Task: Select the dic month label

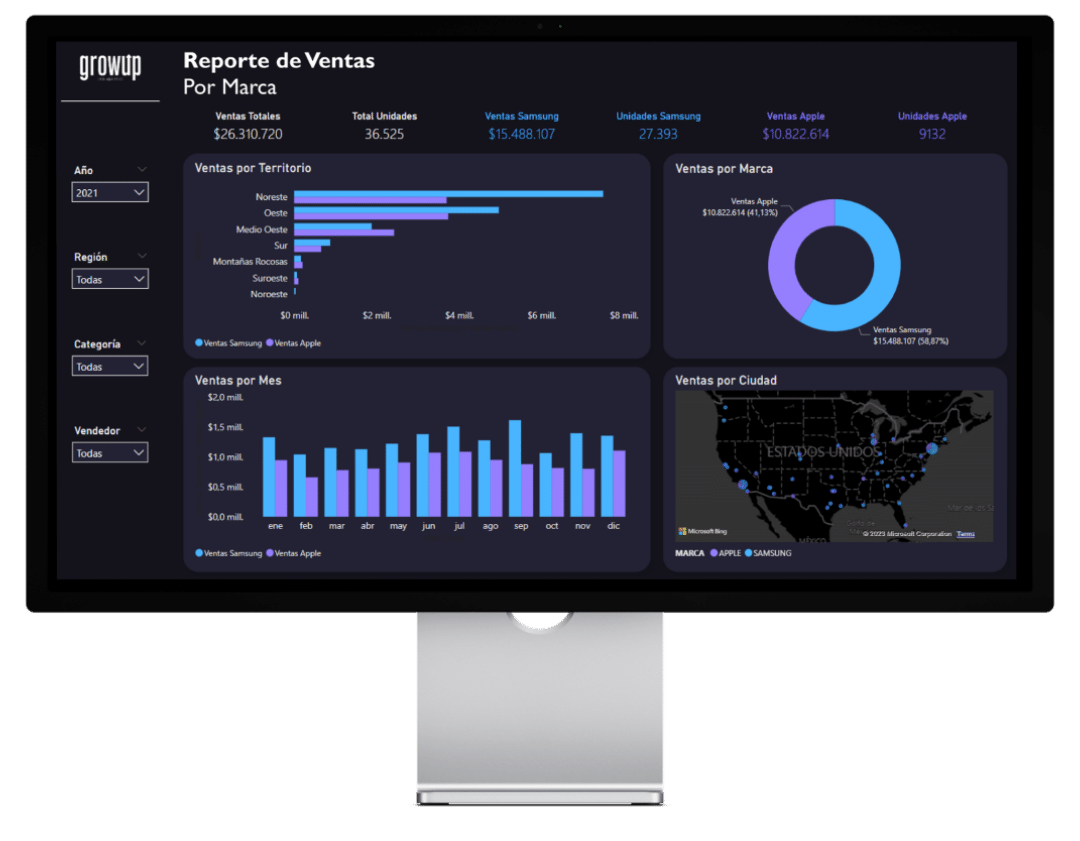Action: (x=613, y=526)
